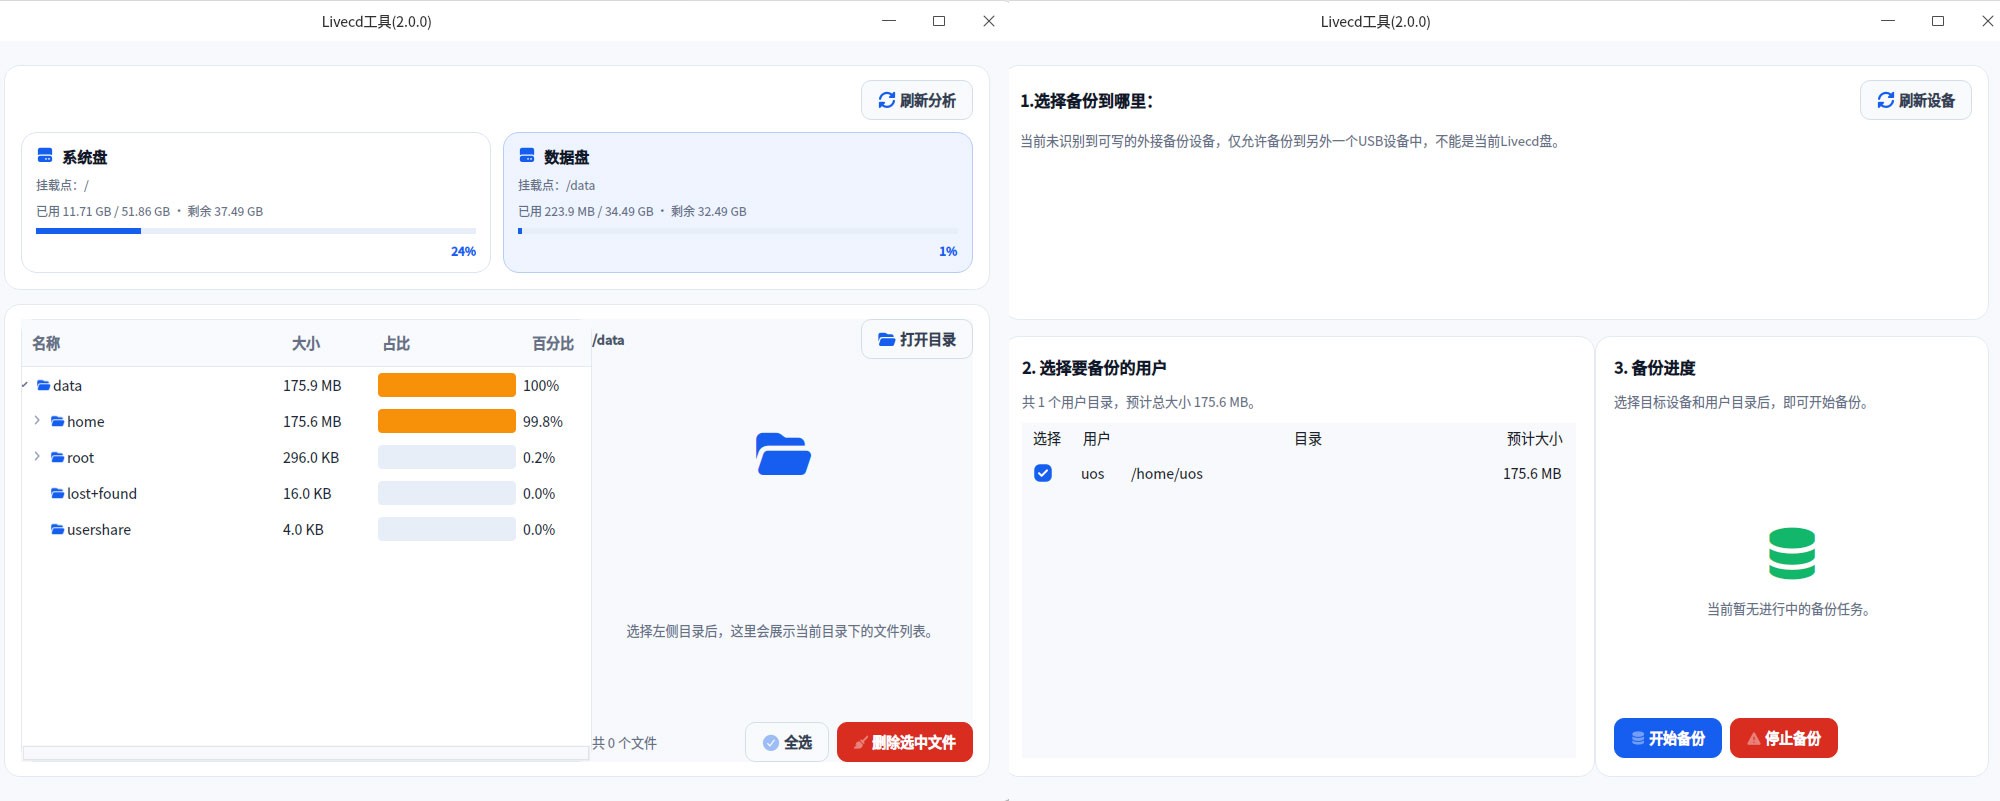Screen dimensions: 2000x801
Task: Uncheck the uos user checkbox
Action: [x=1043, y=473]
